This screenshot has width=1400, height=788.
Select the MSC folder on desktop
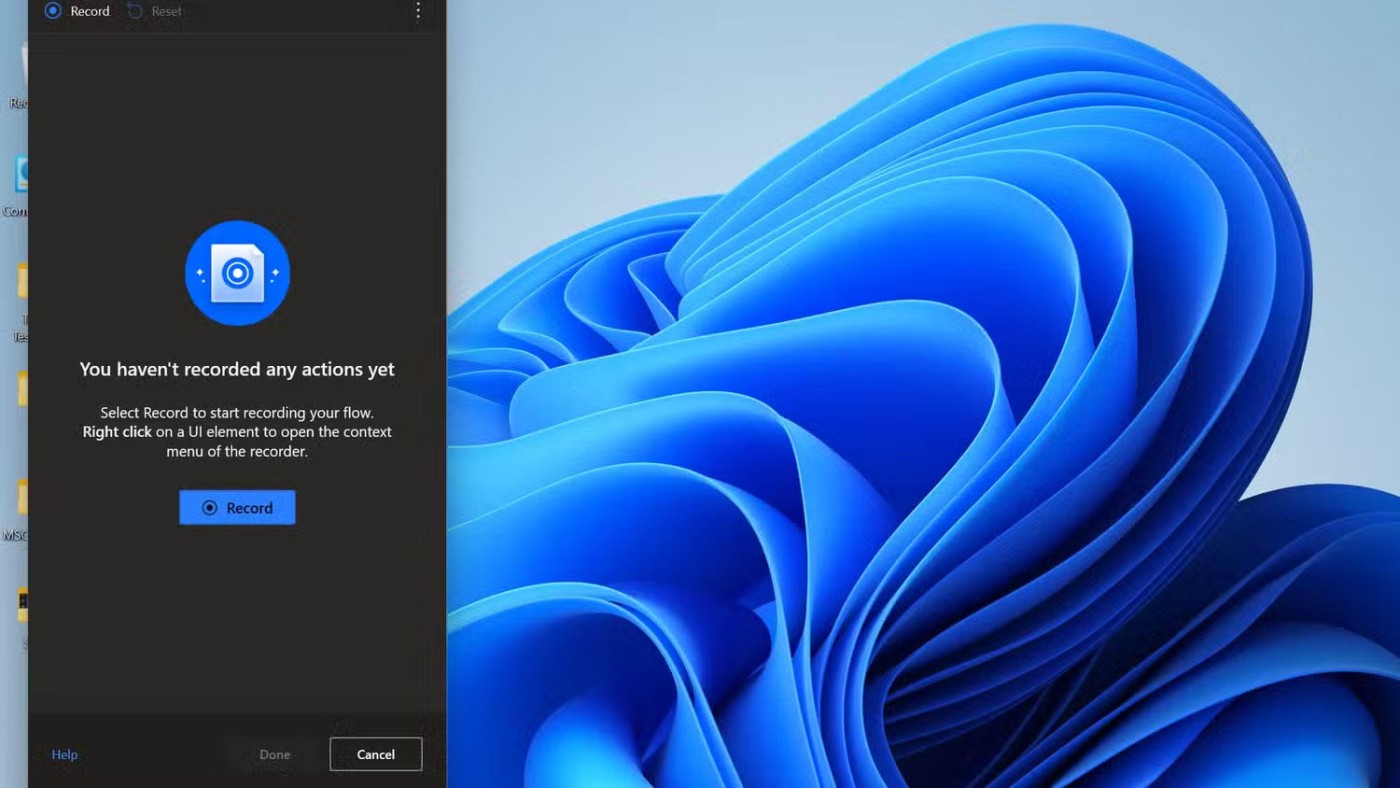click(20, 498)
